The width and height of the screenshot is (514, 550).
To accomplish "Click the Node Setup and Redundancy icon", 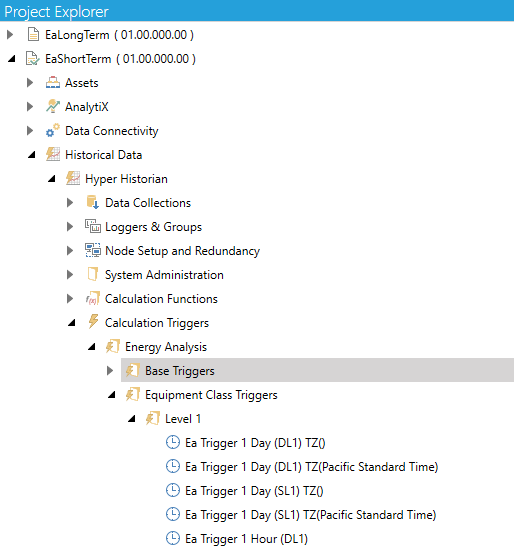I will 93,251.
